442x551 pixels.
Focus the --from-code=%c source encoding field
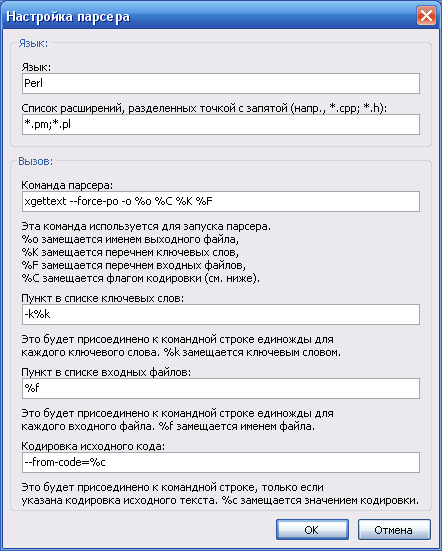(221, 462)
